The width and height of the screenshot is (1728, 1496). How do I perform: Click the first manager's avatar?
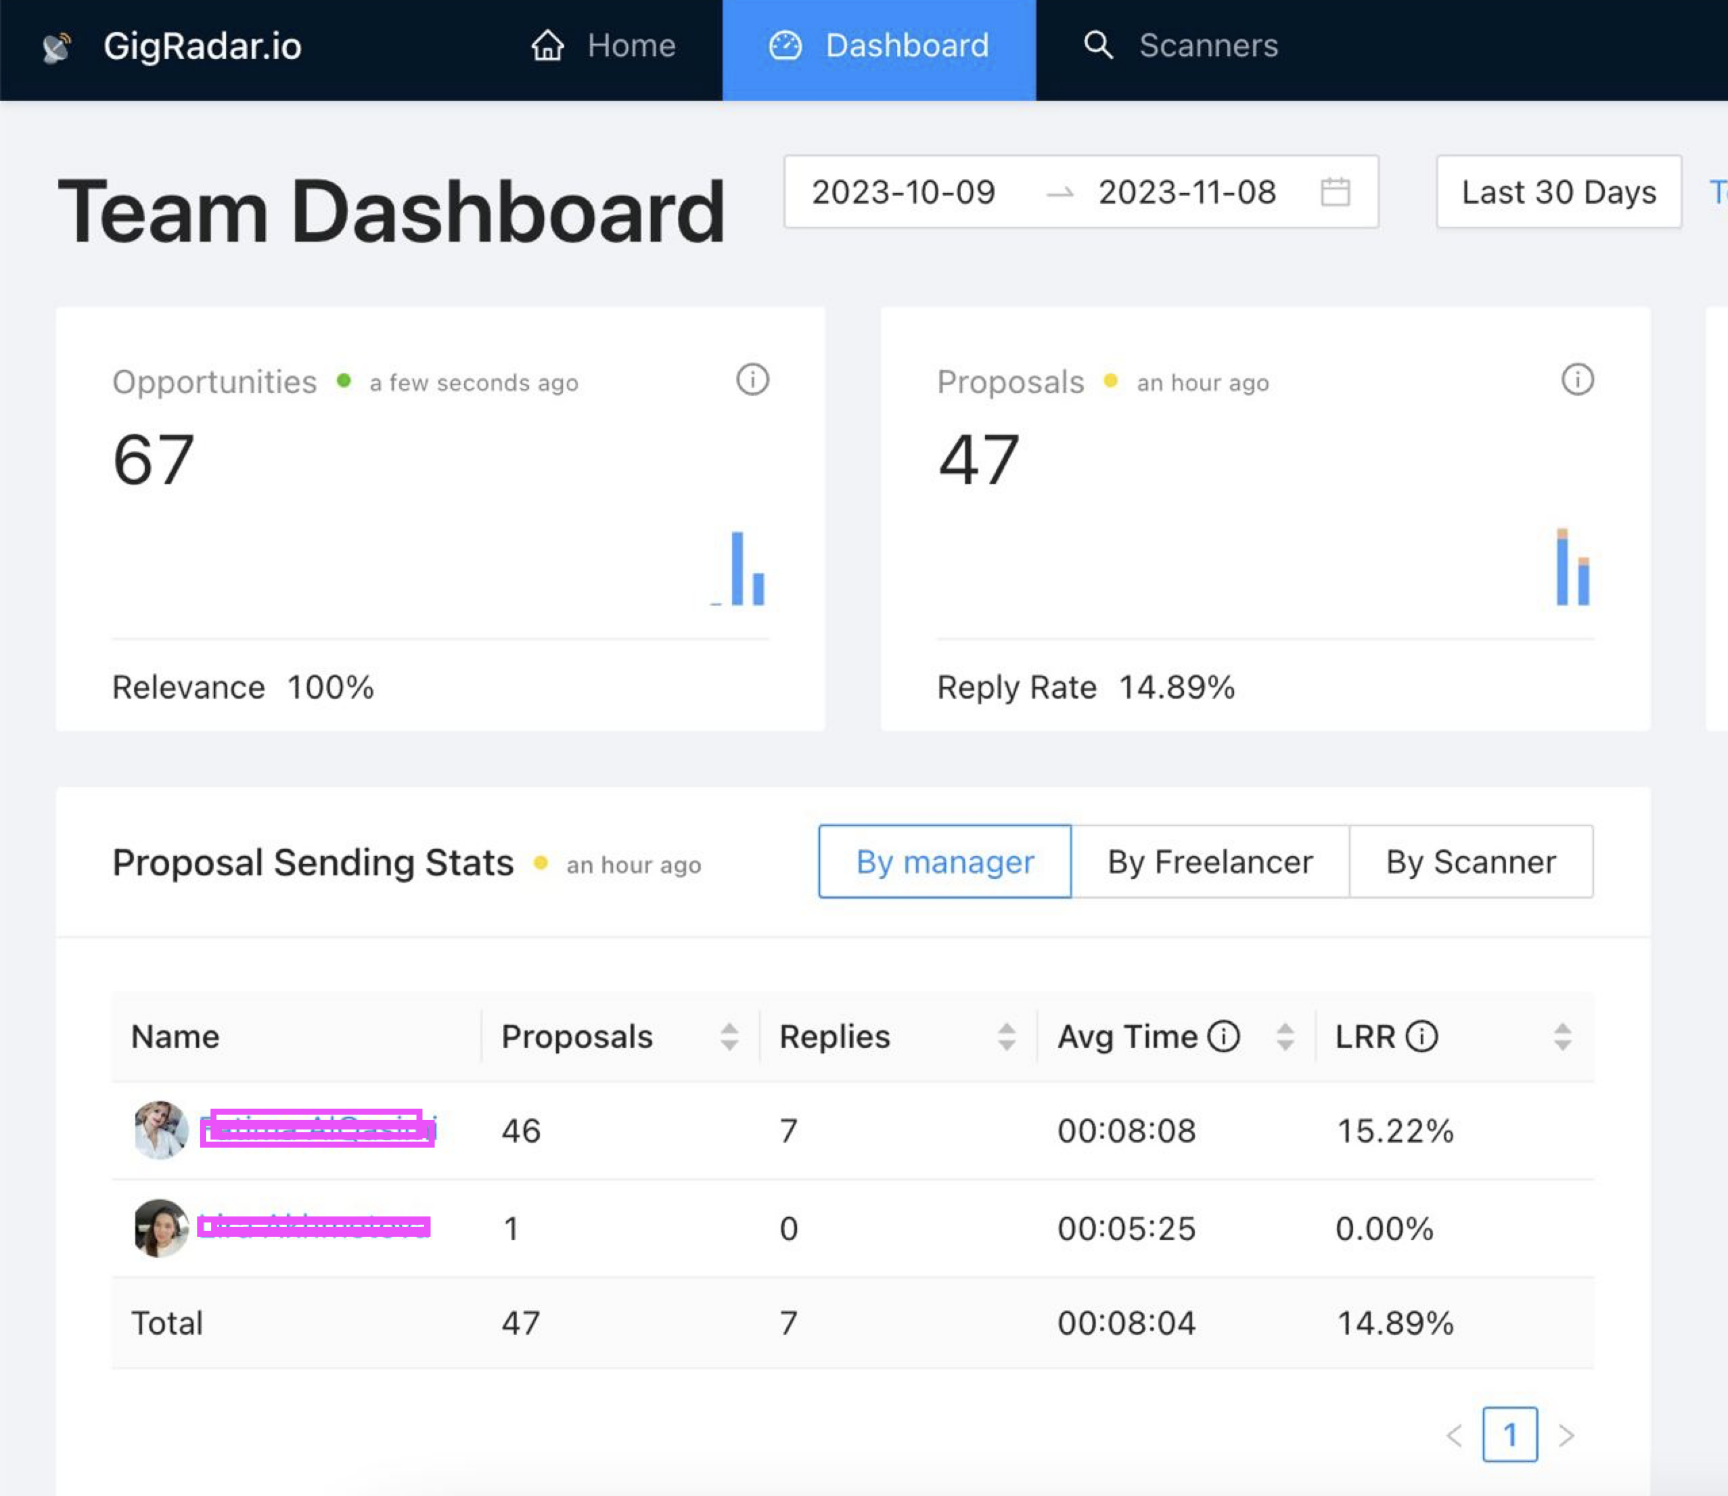161,1130
